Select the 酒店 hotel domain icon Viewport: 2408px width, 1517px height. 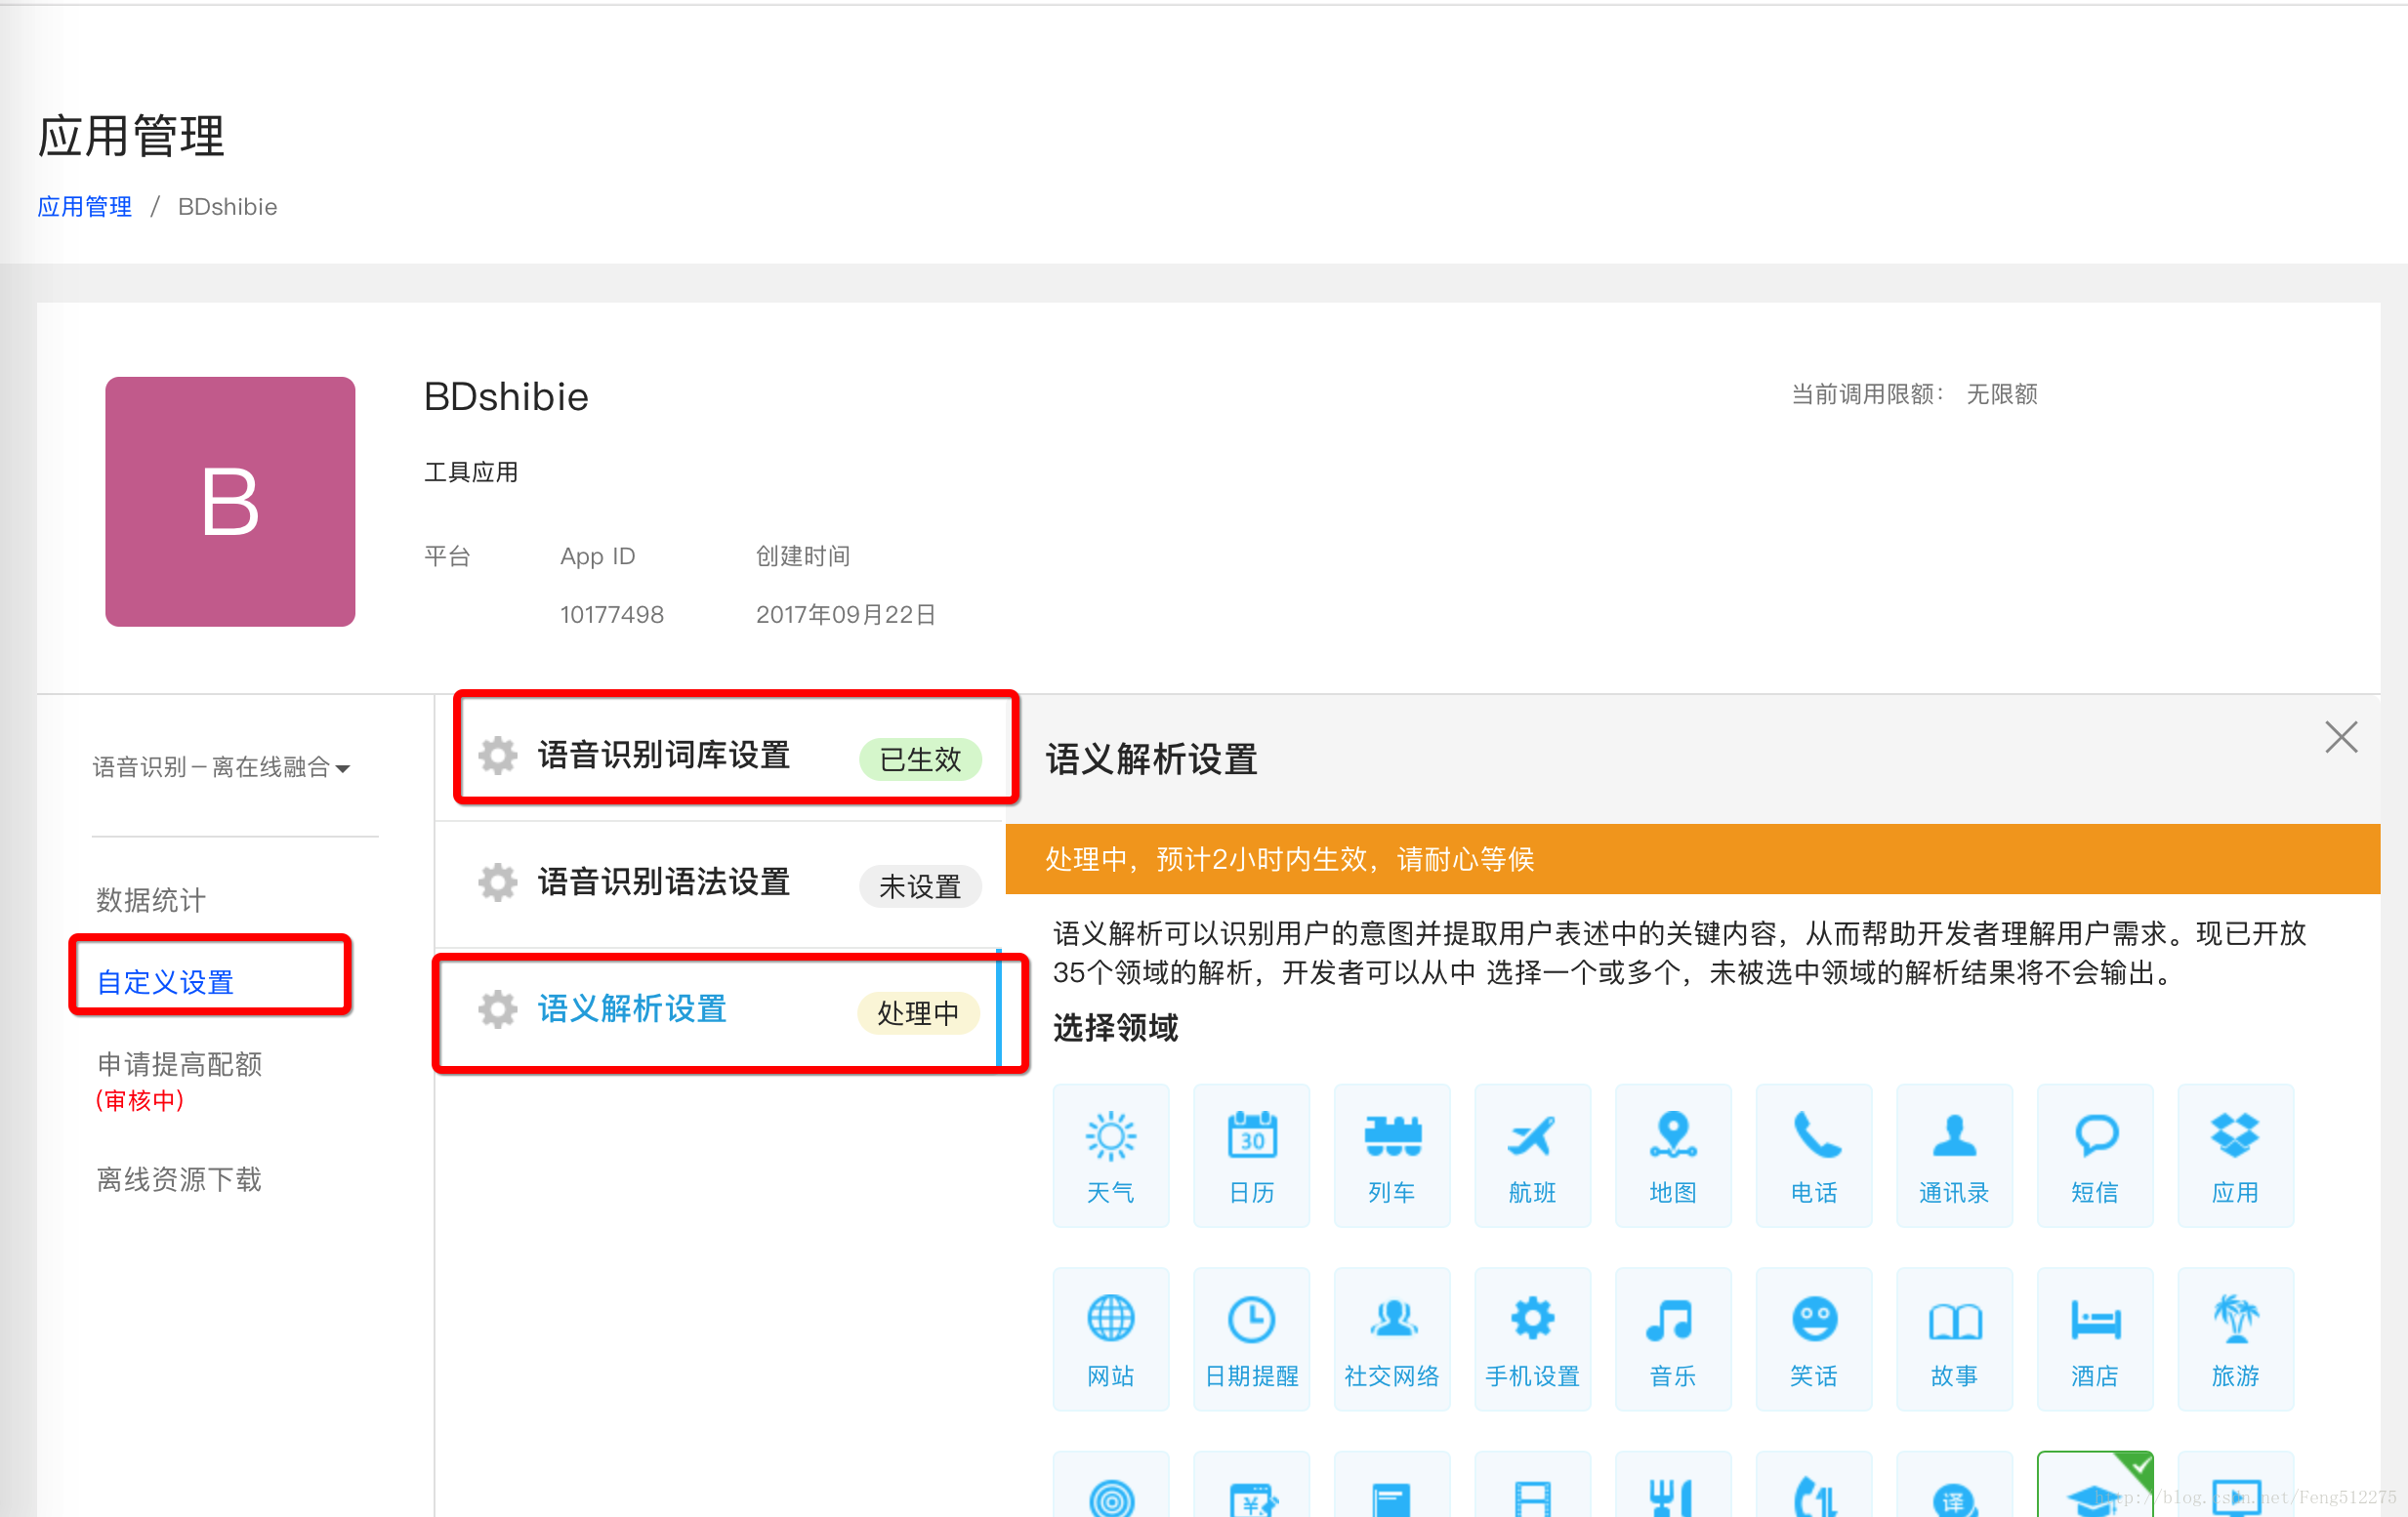click(x=2095, y=1339)
